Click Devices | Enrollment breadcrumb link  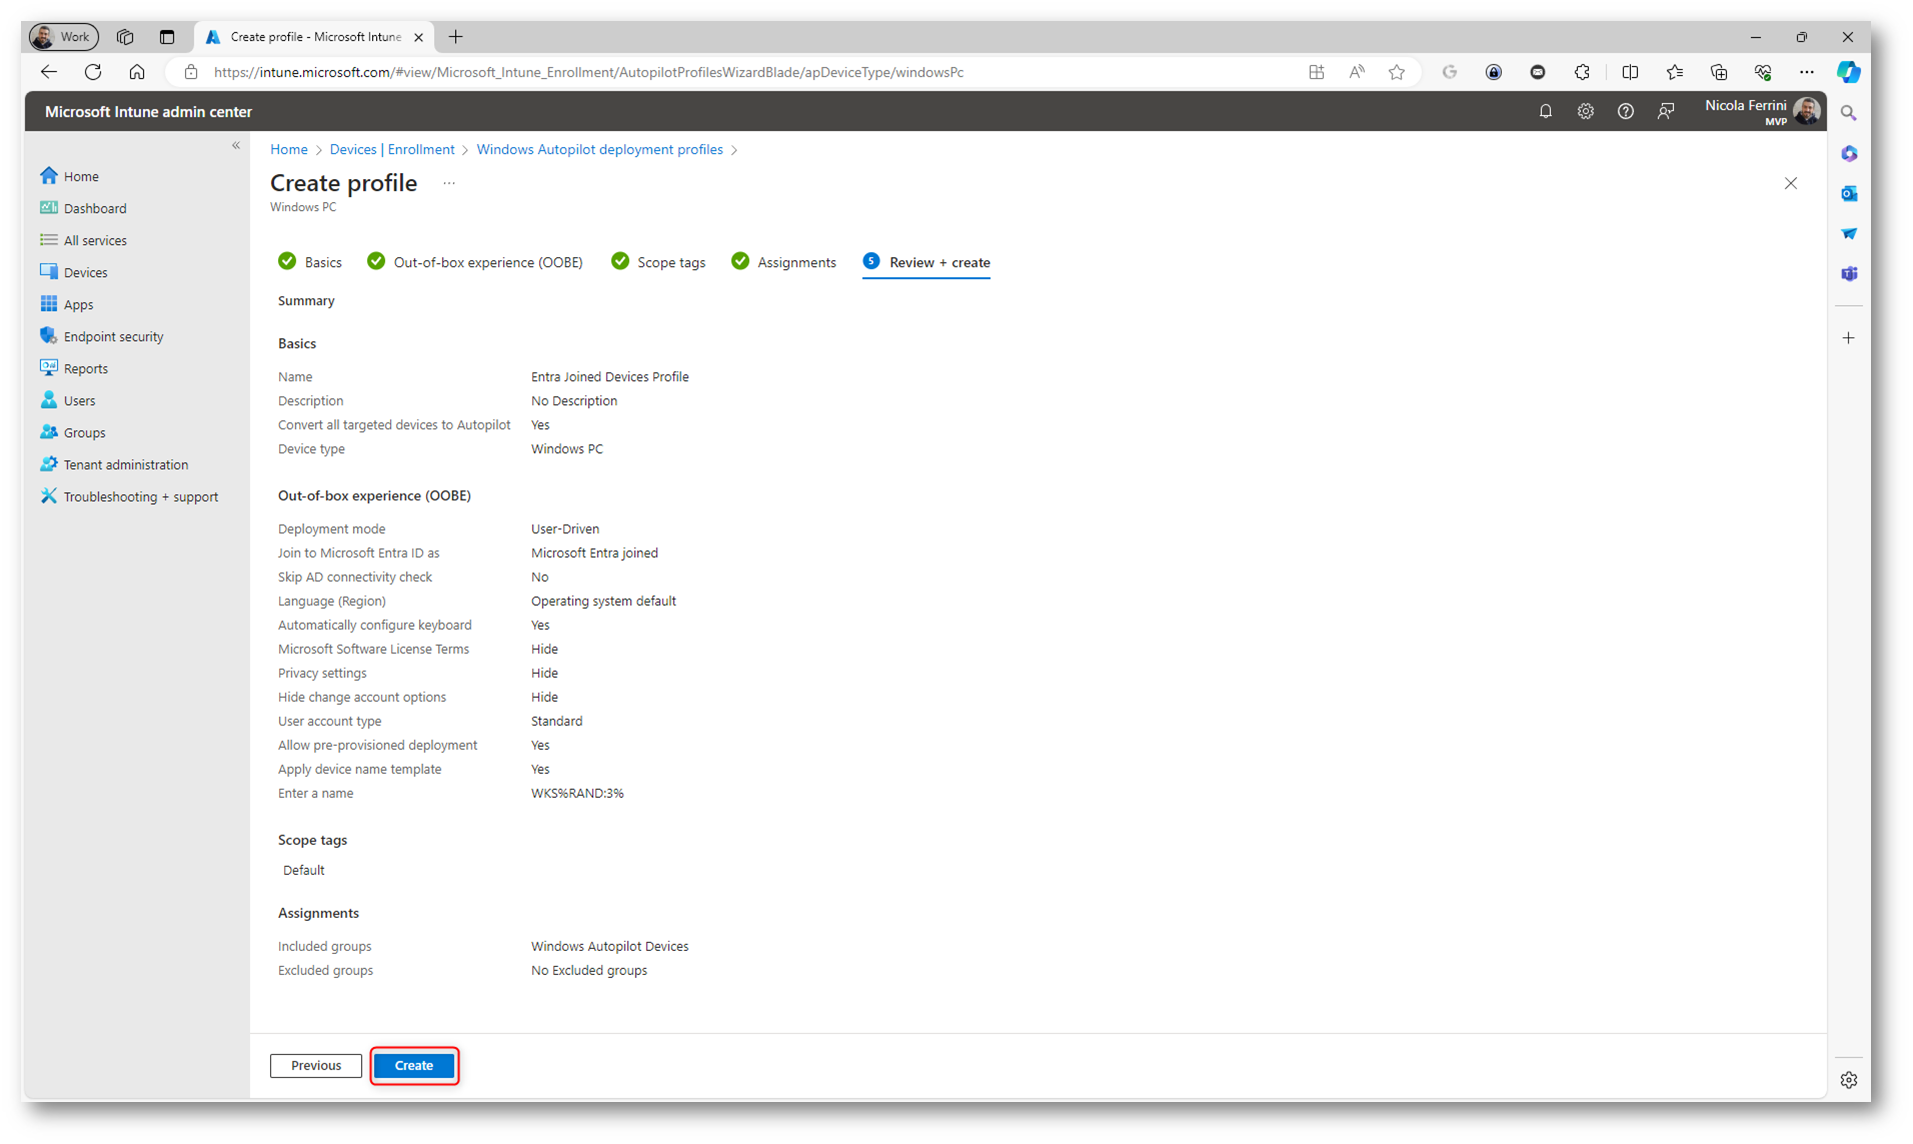click(x=391, y=150)
